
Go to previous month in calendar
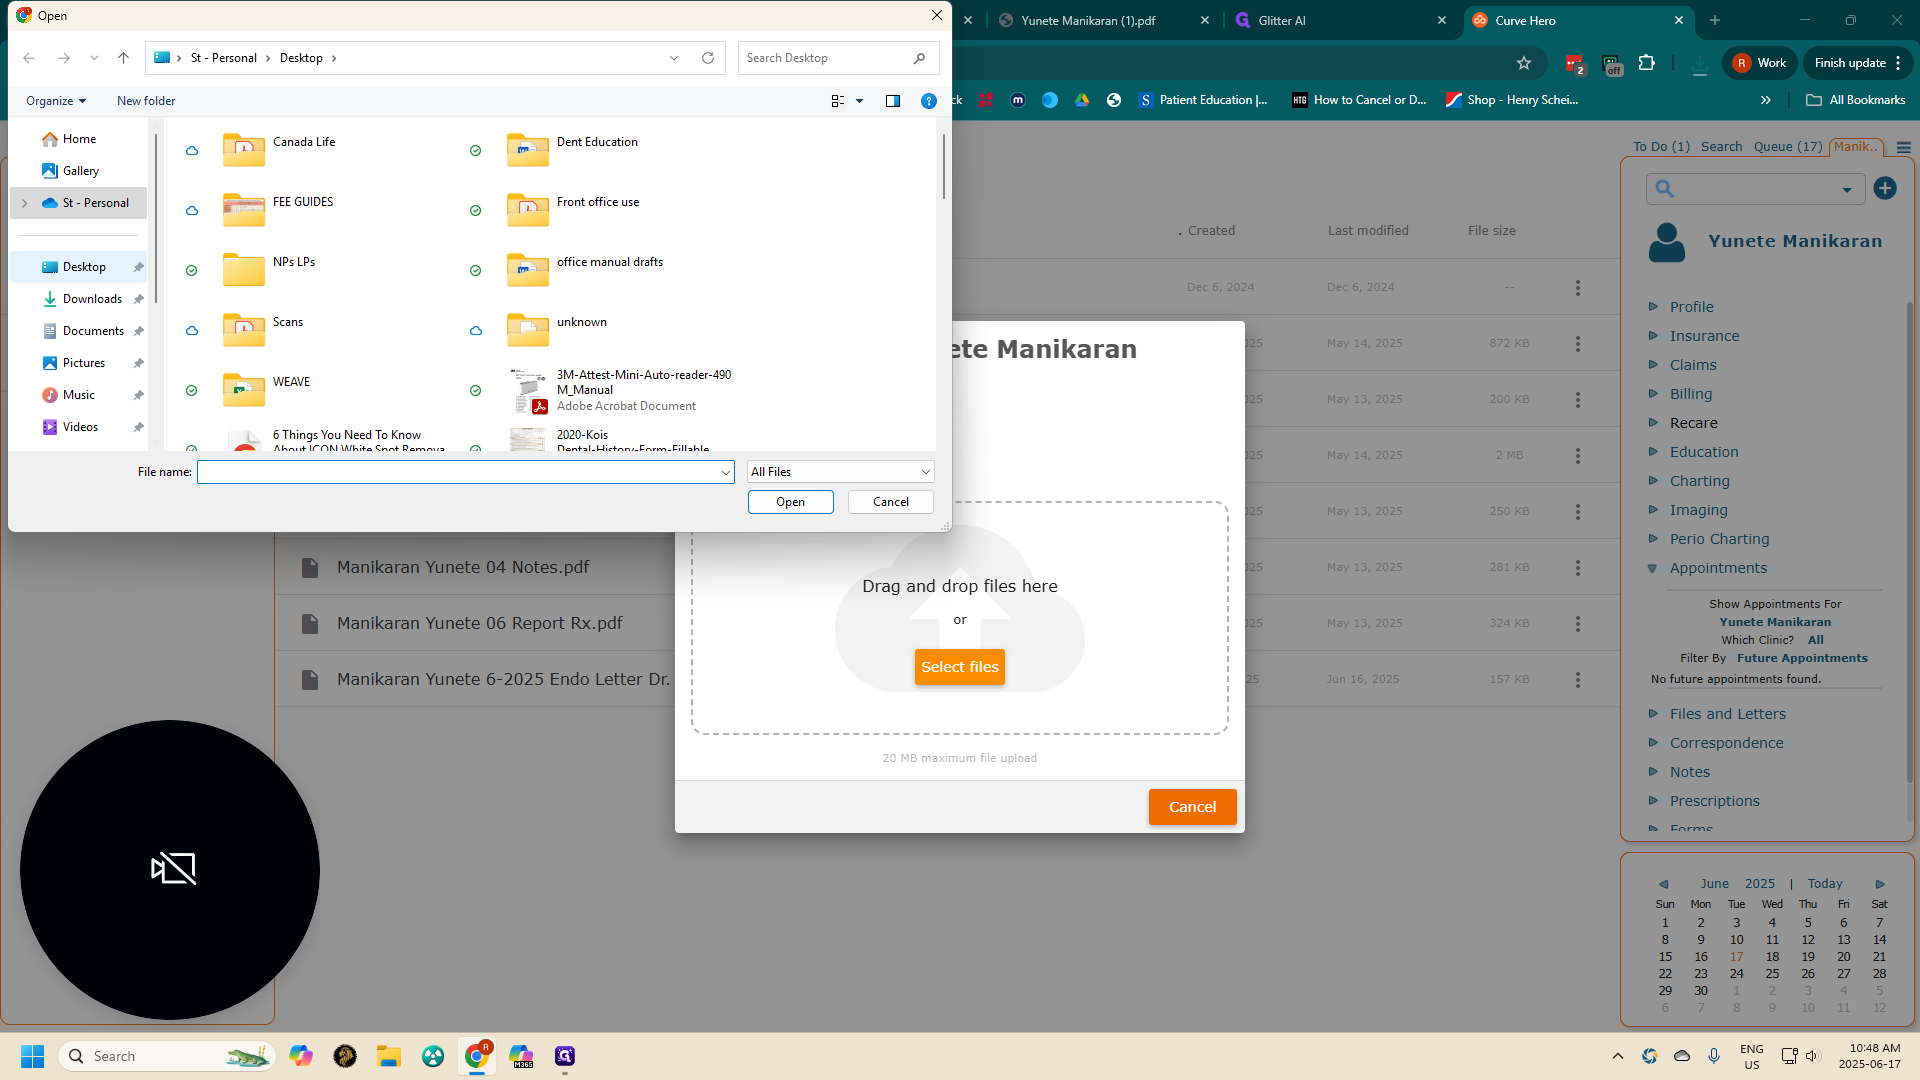click(x=1663, y=884)
